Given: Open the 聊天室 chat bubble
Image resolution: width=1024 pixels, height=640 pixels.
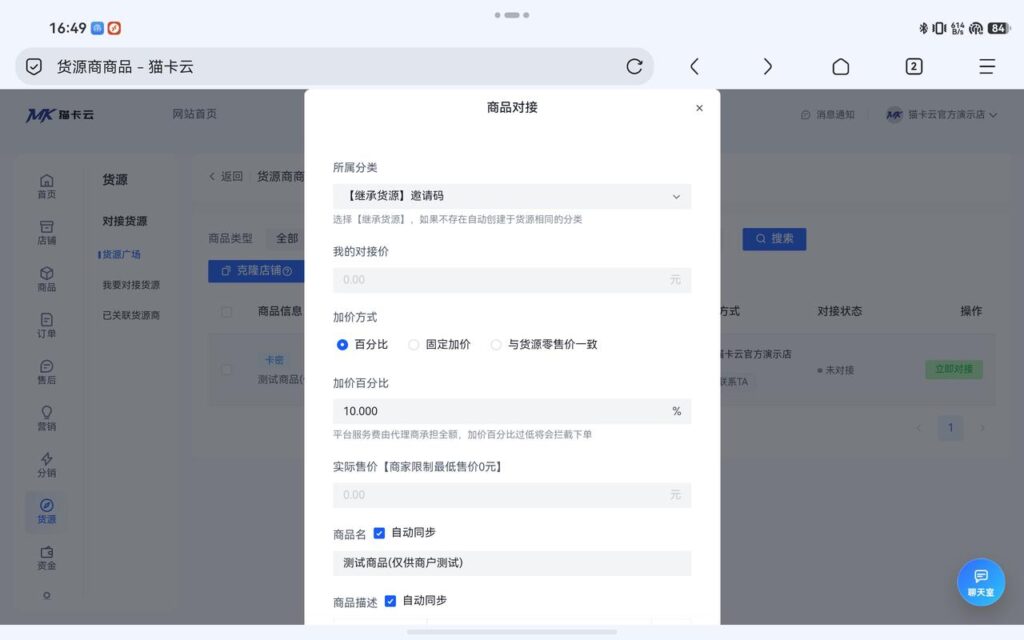Looking at the screenshot, I should [980, 582].
